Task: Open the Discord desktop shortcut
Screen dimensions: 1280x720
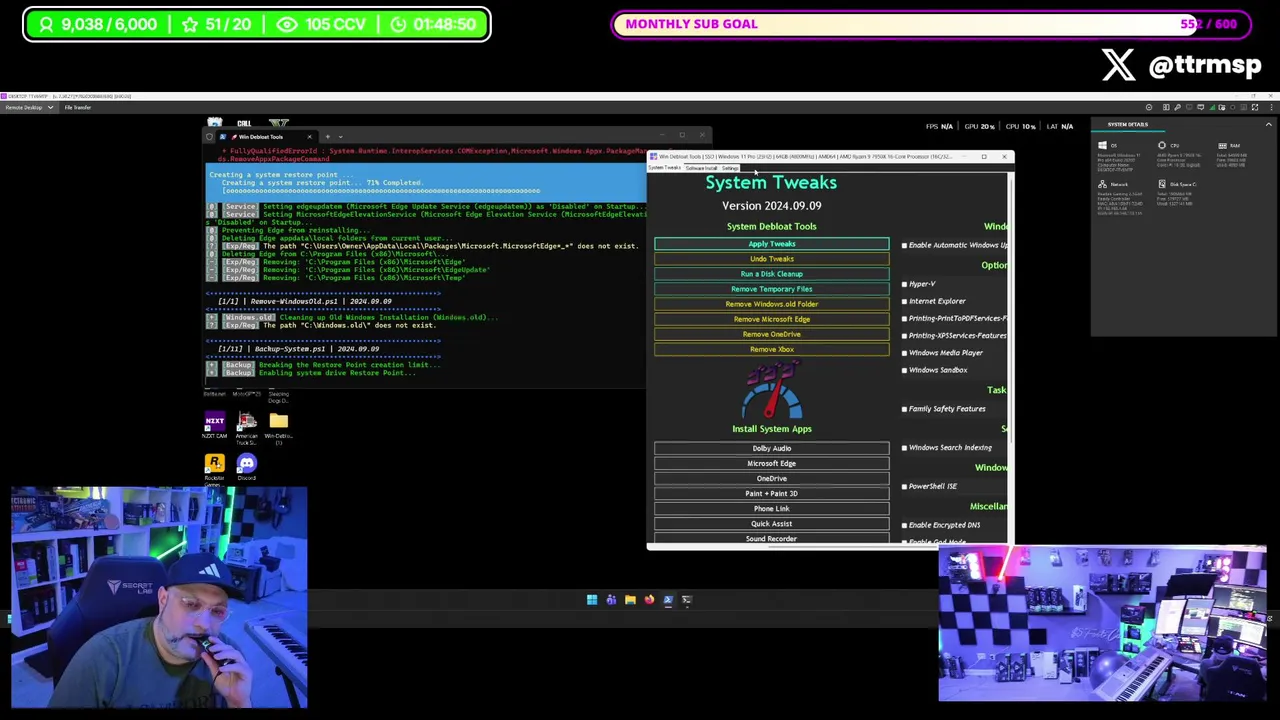Action: 246,466
